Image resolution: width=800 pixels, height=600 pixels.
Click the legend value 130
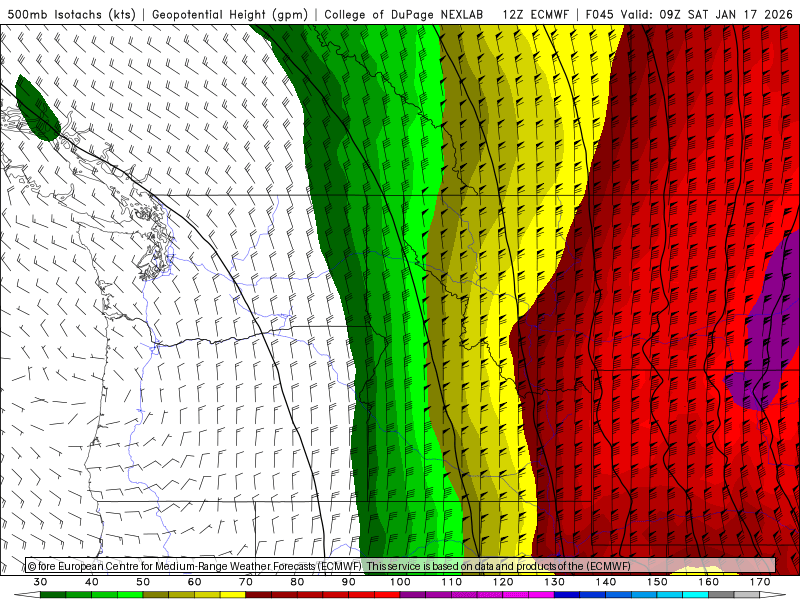(x=555, y=582)
